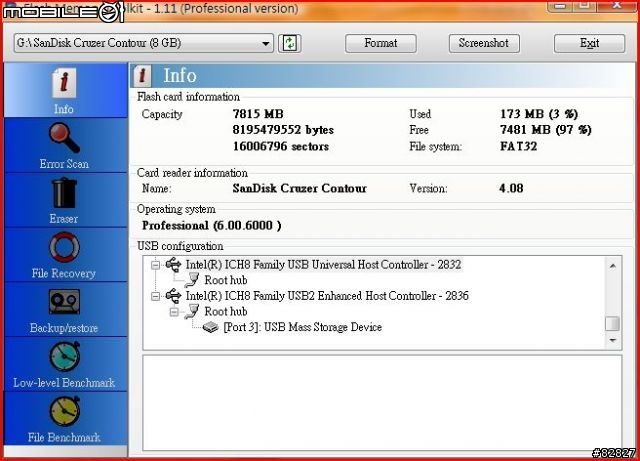The image size is (640, 461).
Task: Click the Exit button
Action: (x=589, y=43)
